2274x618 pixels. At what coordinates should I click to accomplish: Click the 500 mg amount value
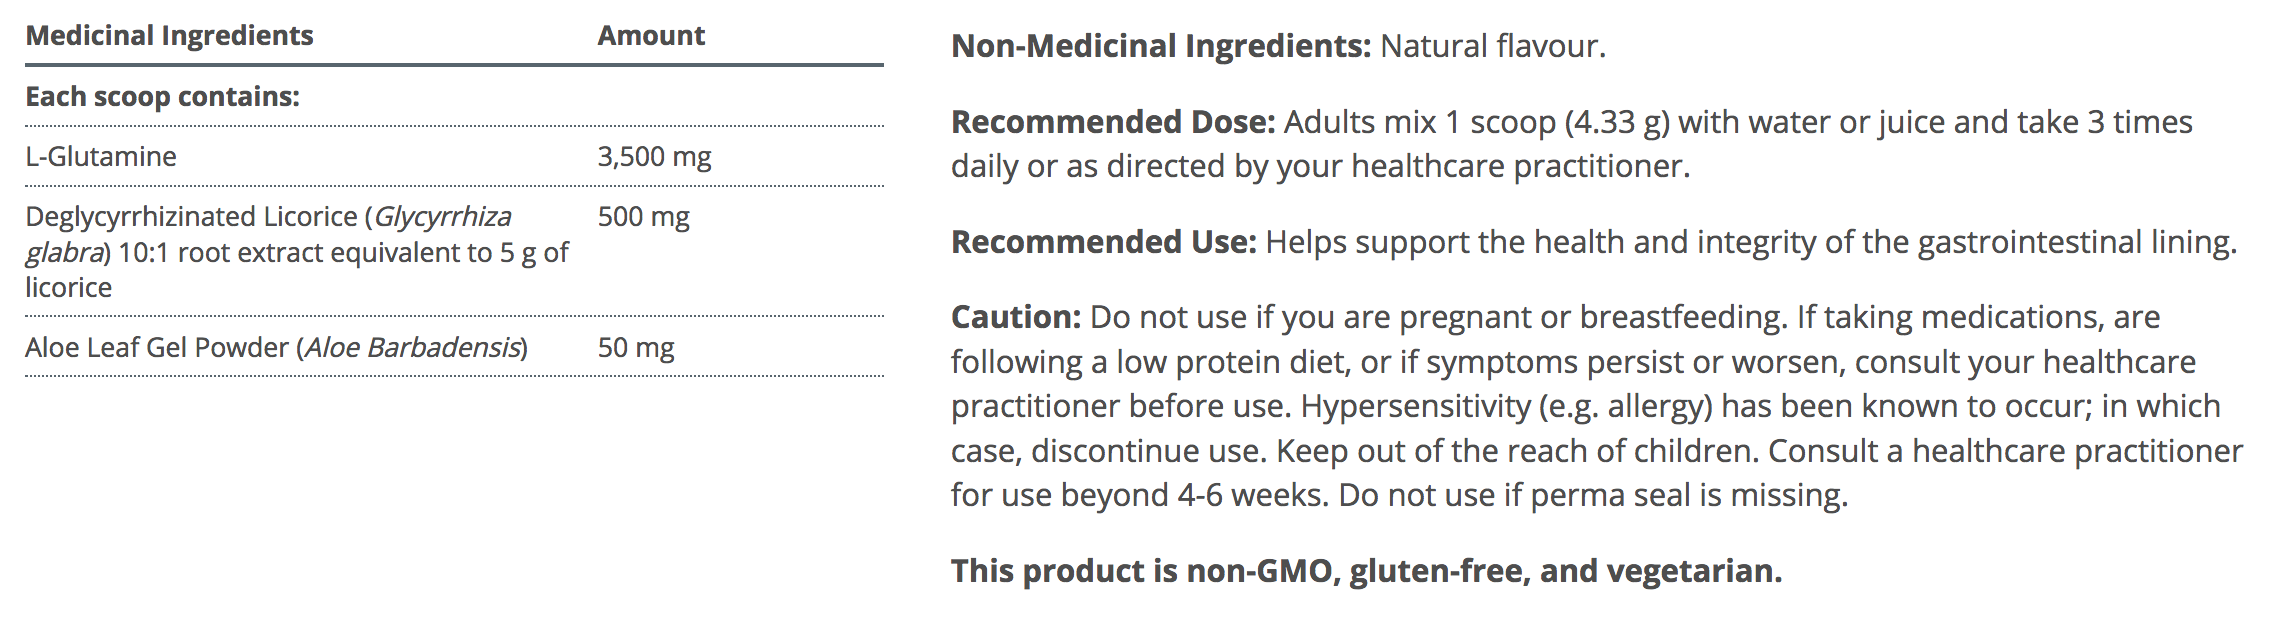pyautogui.click(x=643, y=217)
